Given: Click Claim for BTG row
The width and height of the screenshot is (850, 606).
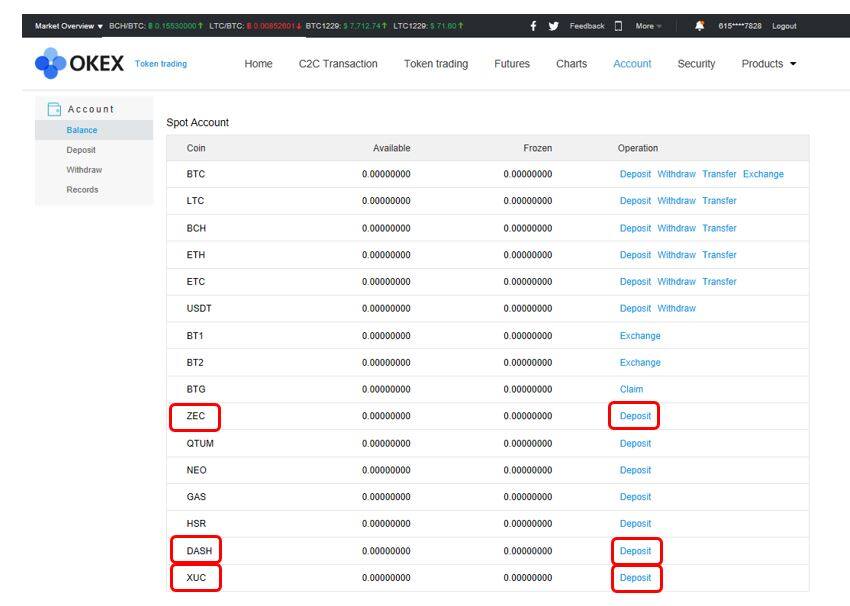Looking at the screenshot, I should pyautogui.click(x=632, y=389).
